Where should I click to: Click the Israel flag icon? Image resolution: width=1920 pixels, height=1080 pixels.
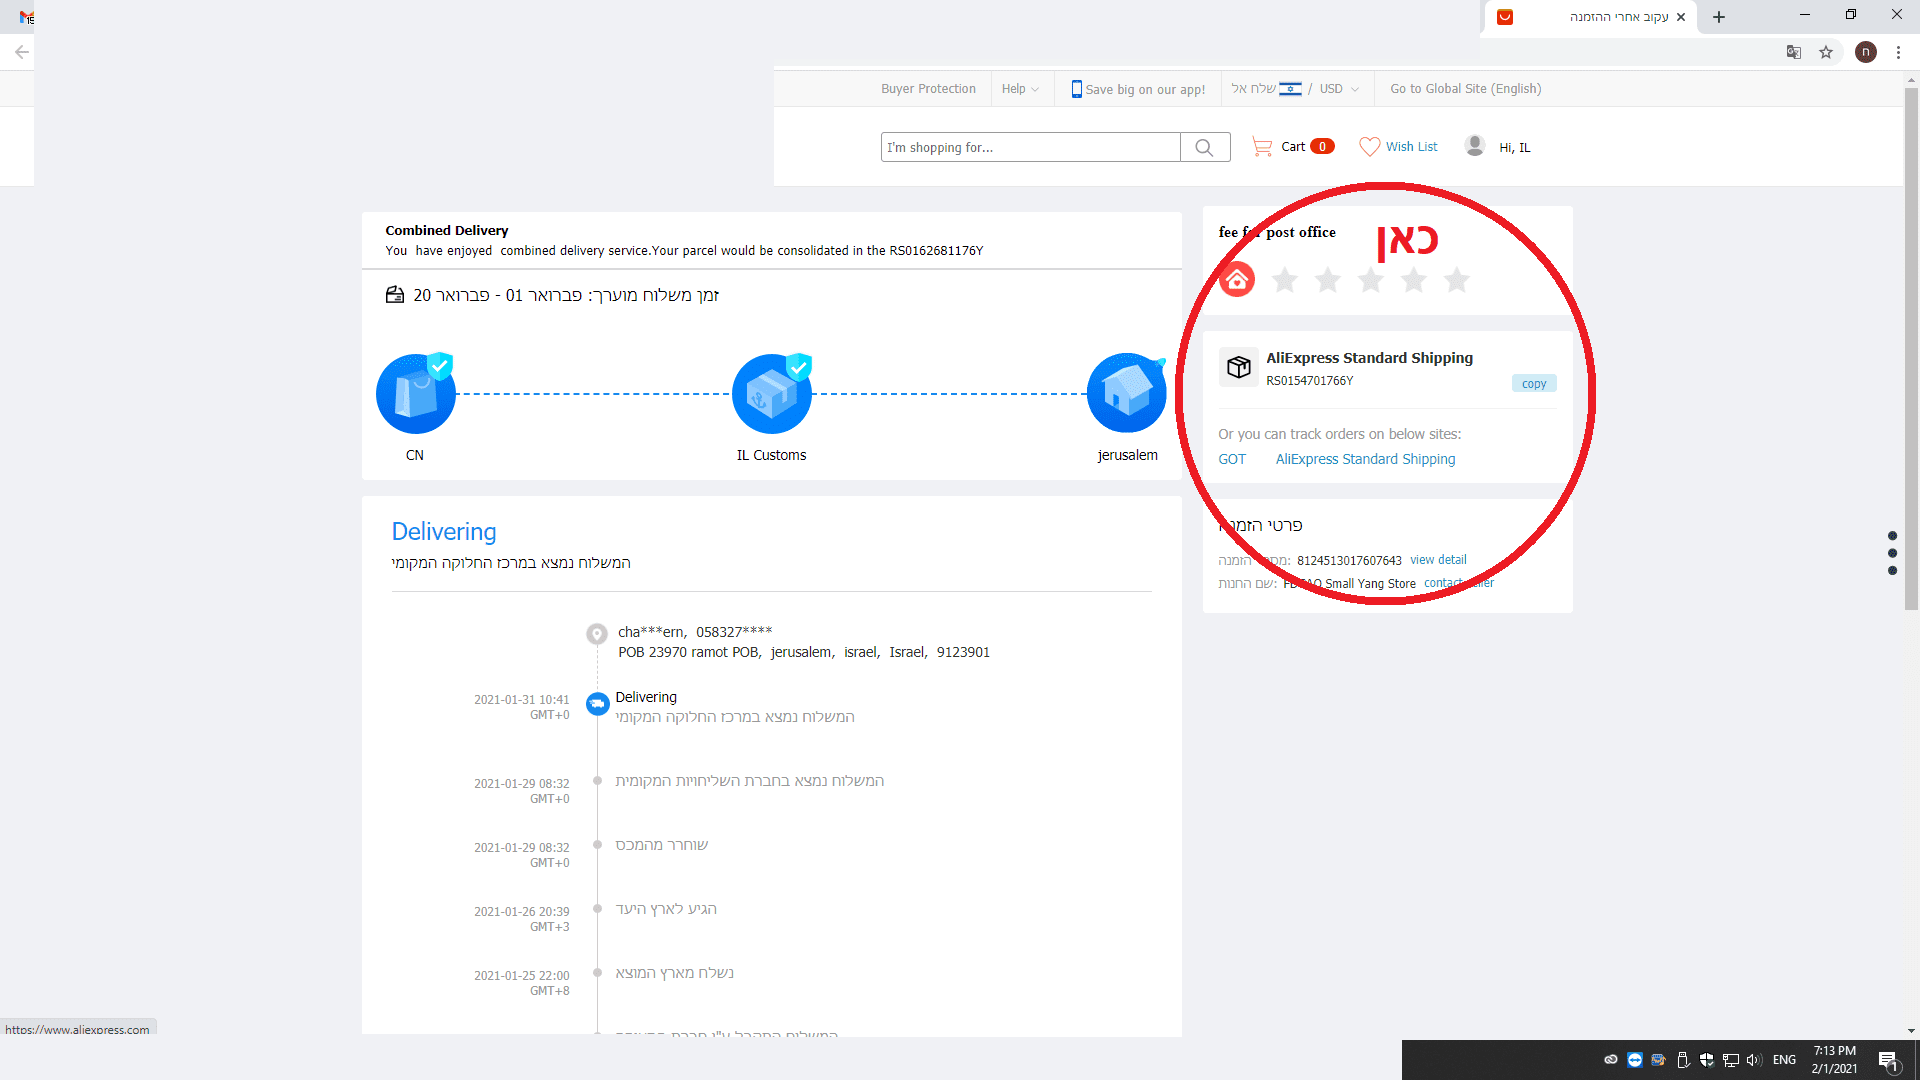pos(1290,88)
